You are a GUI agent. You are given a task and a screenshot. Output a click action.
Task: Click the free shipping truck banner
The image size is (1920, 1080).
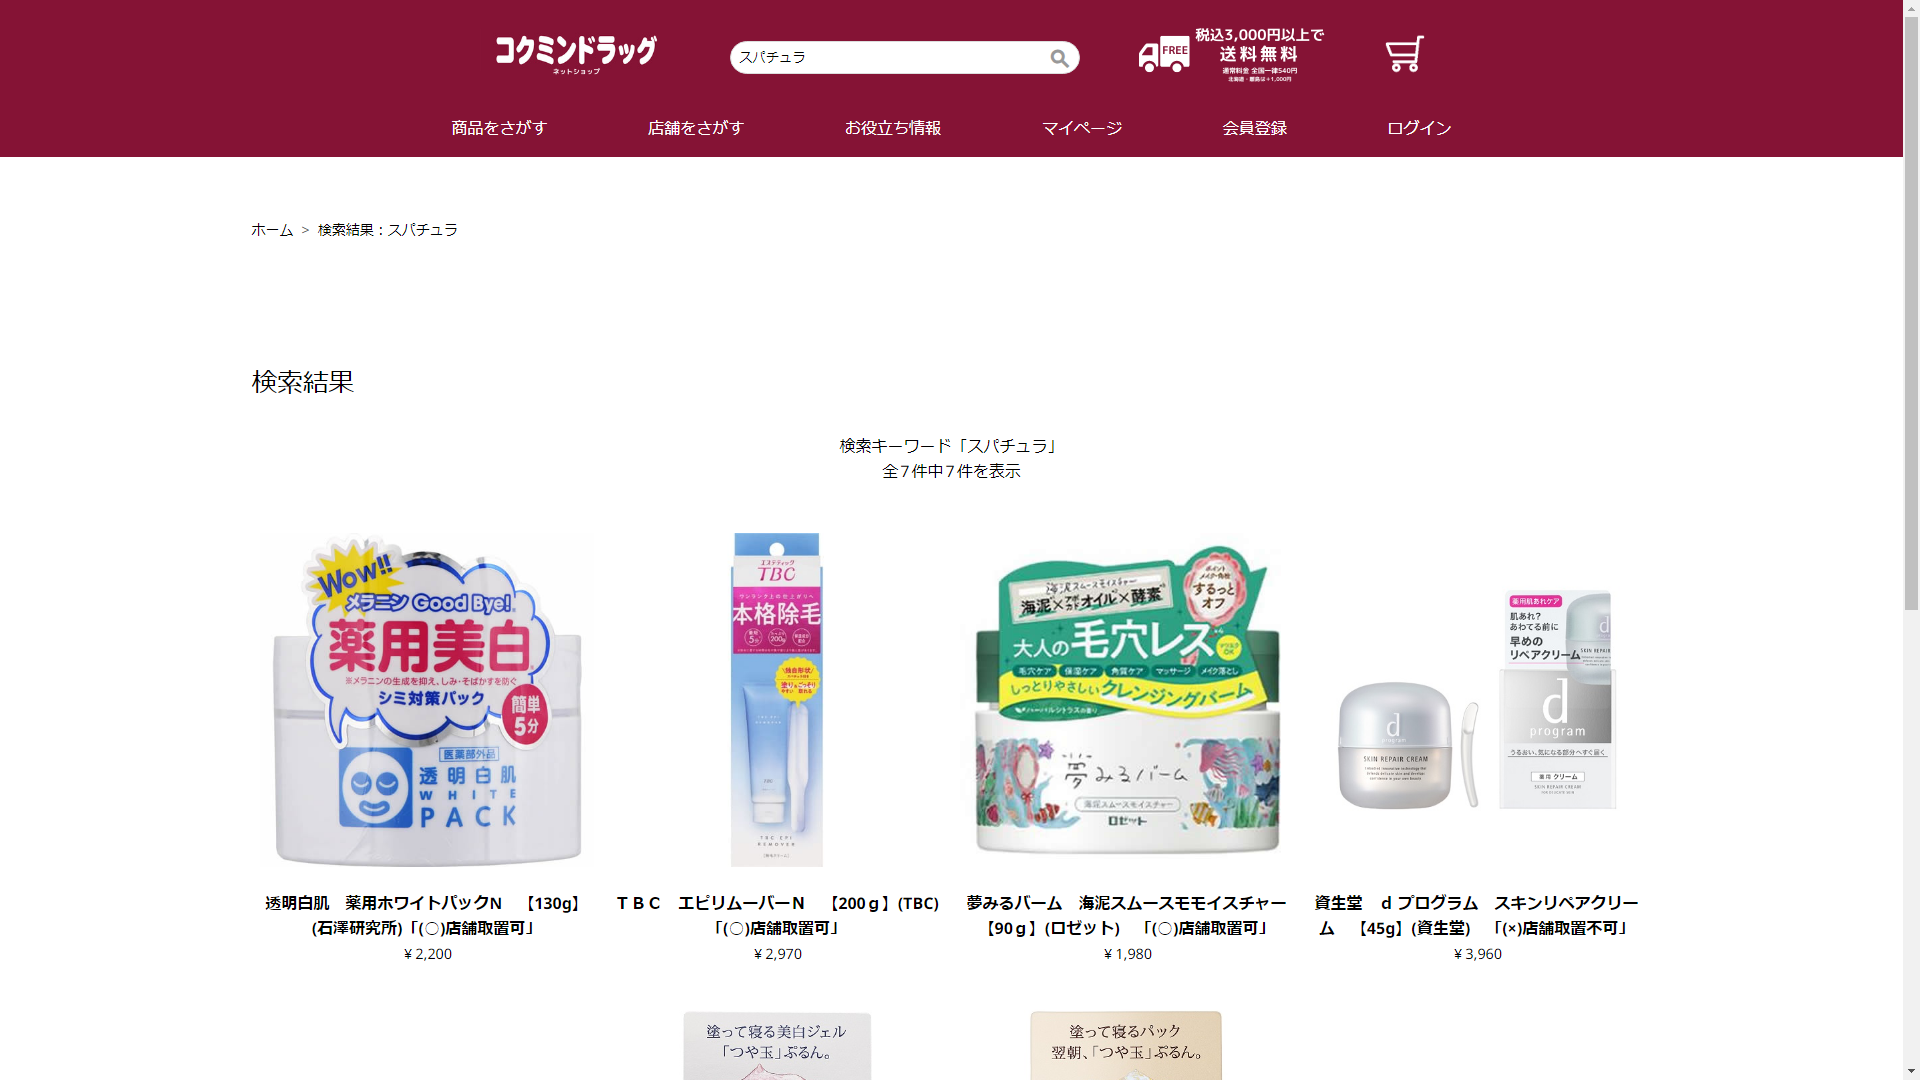(1231, 55)
